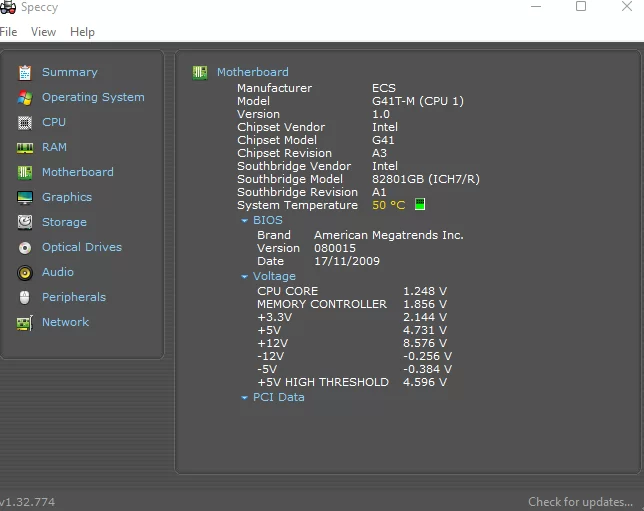Open the Audio section
The width and height of the screenshot is (644, 511).
point(58,272)
